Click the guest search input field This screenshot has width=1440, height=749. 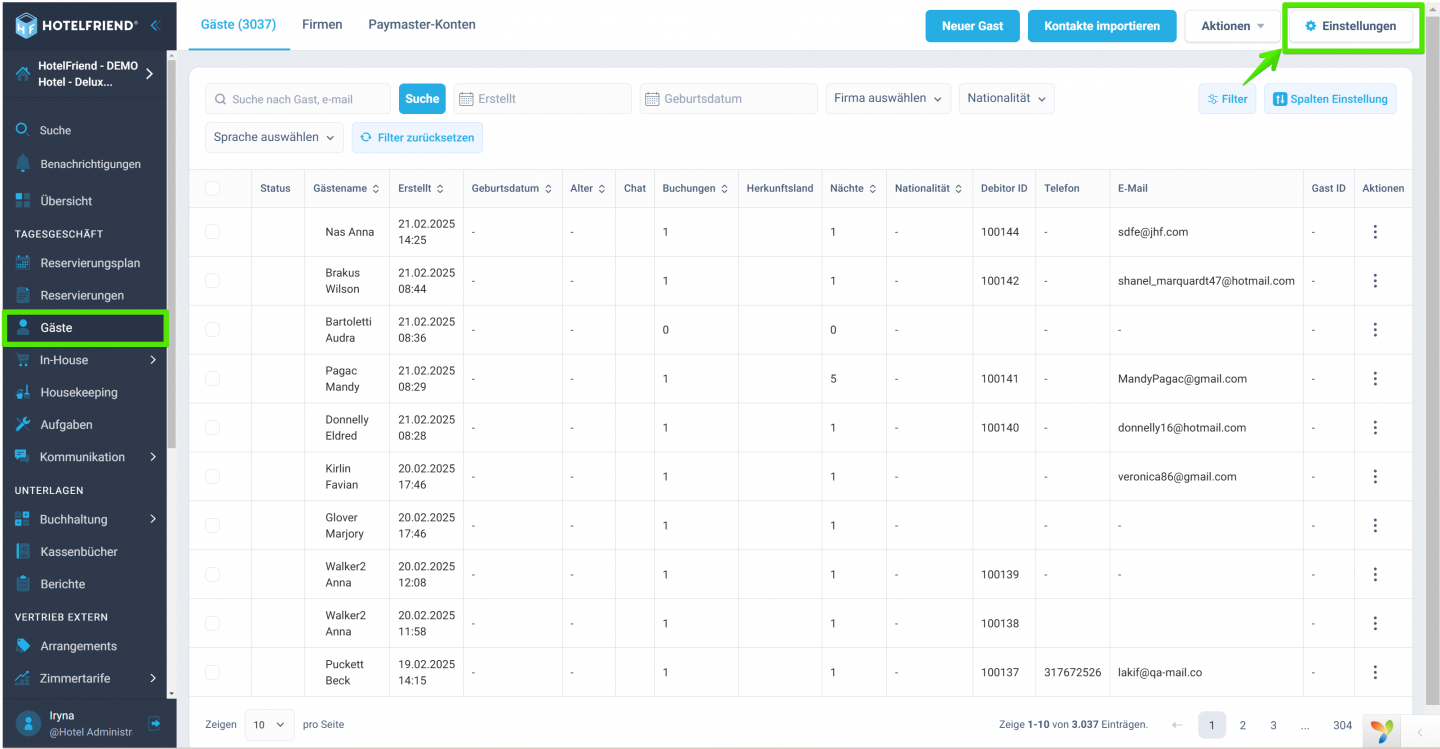point(298,99)
